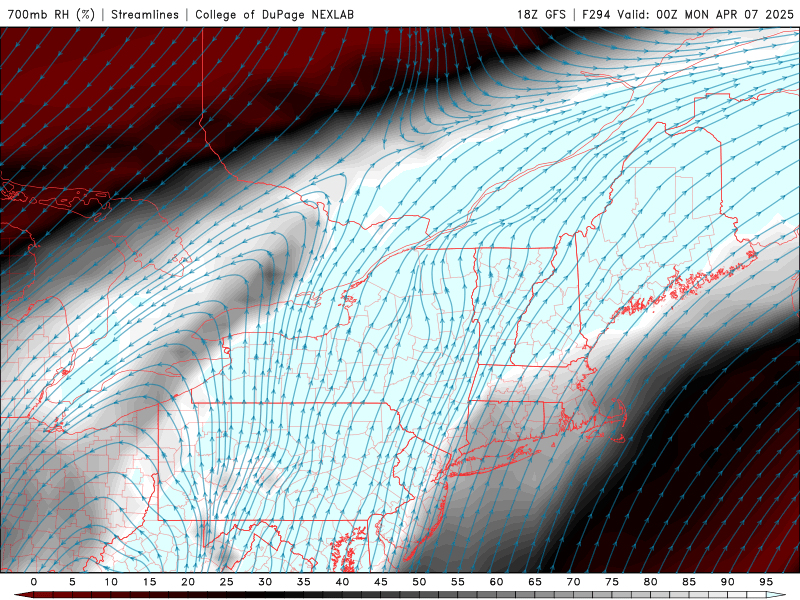Click the "18Z GFS" model run label
Viewport: 800px width, 600px height.
pos(541,14)
